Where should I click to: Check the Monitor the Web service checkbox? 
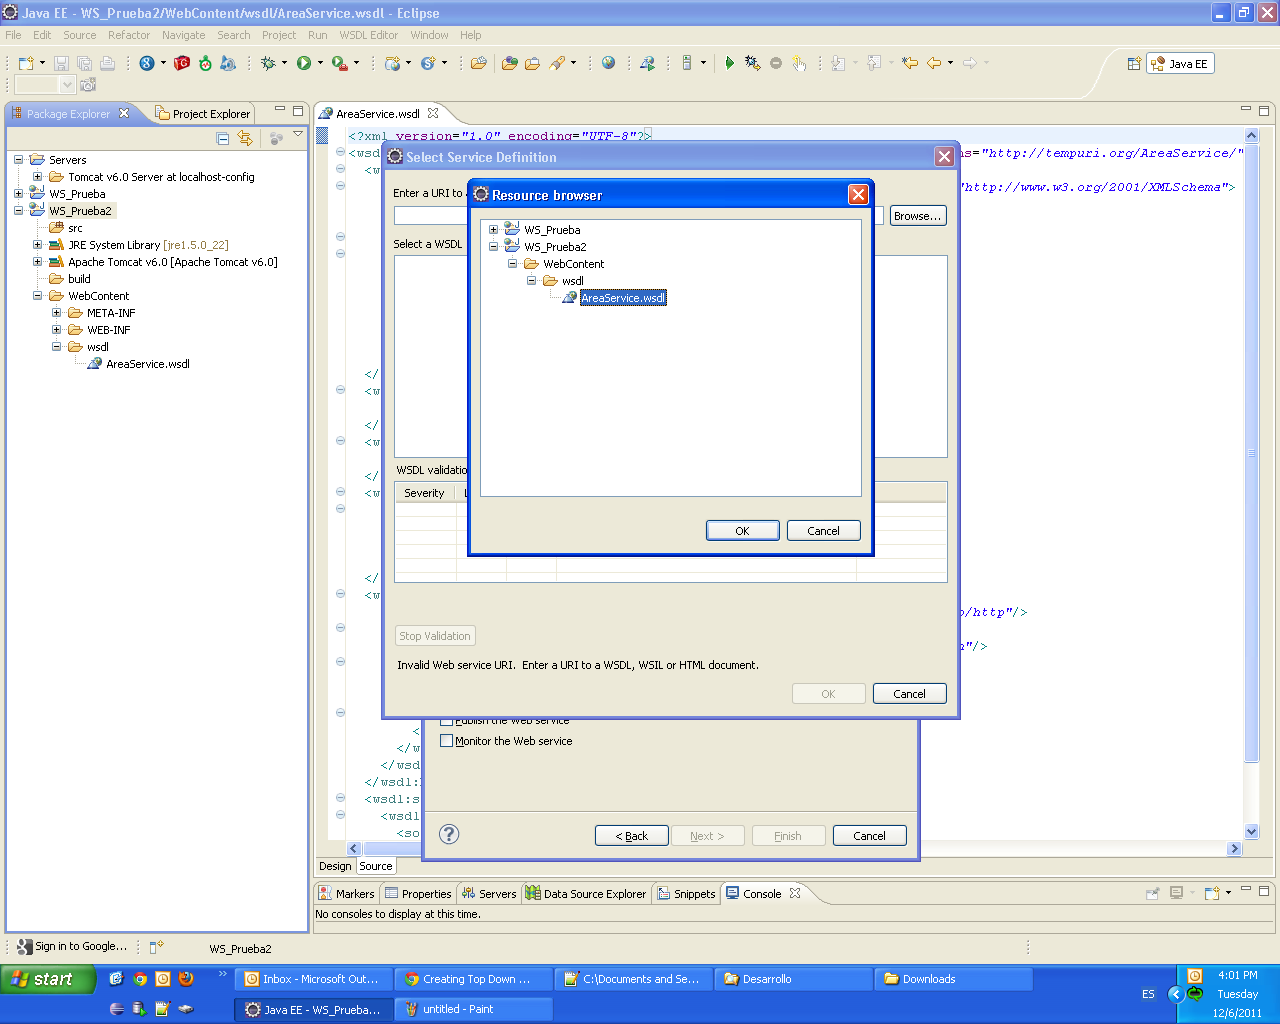tap(447, 741)
